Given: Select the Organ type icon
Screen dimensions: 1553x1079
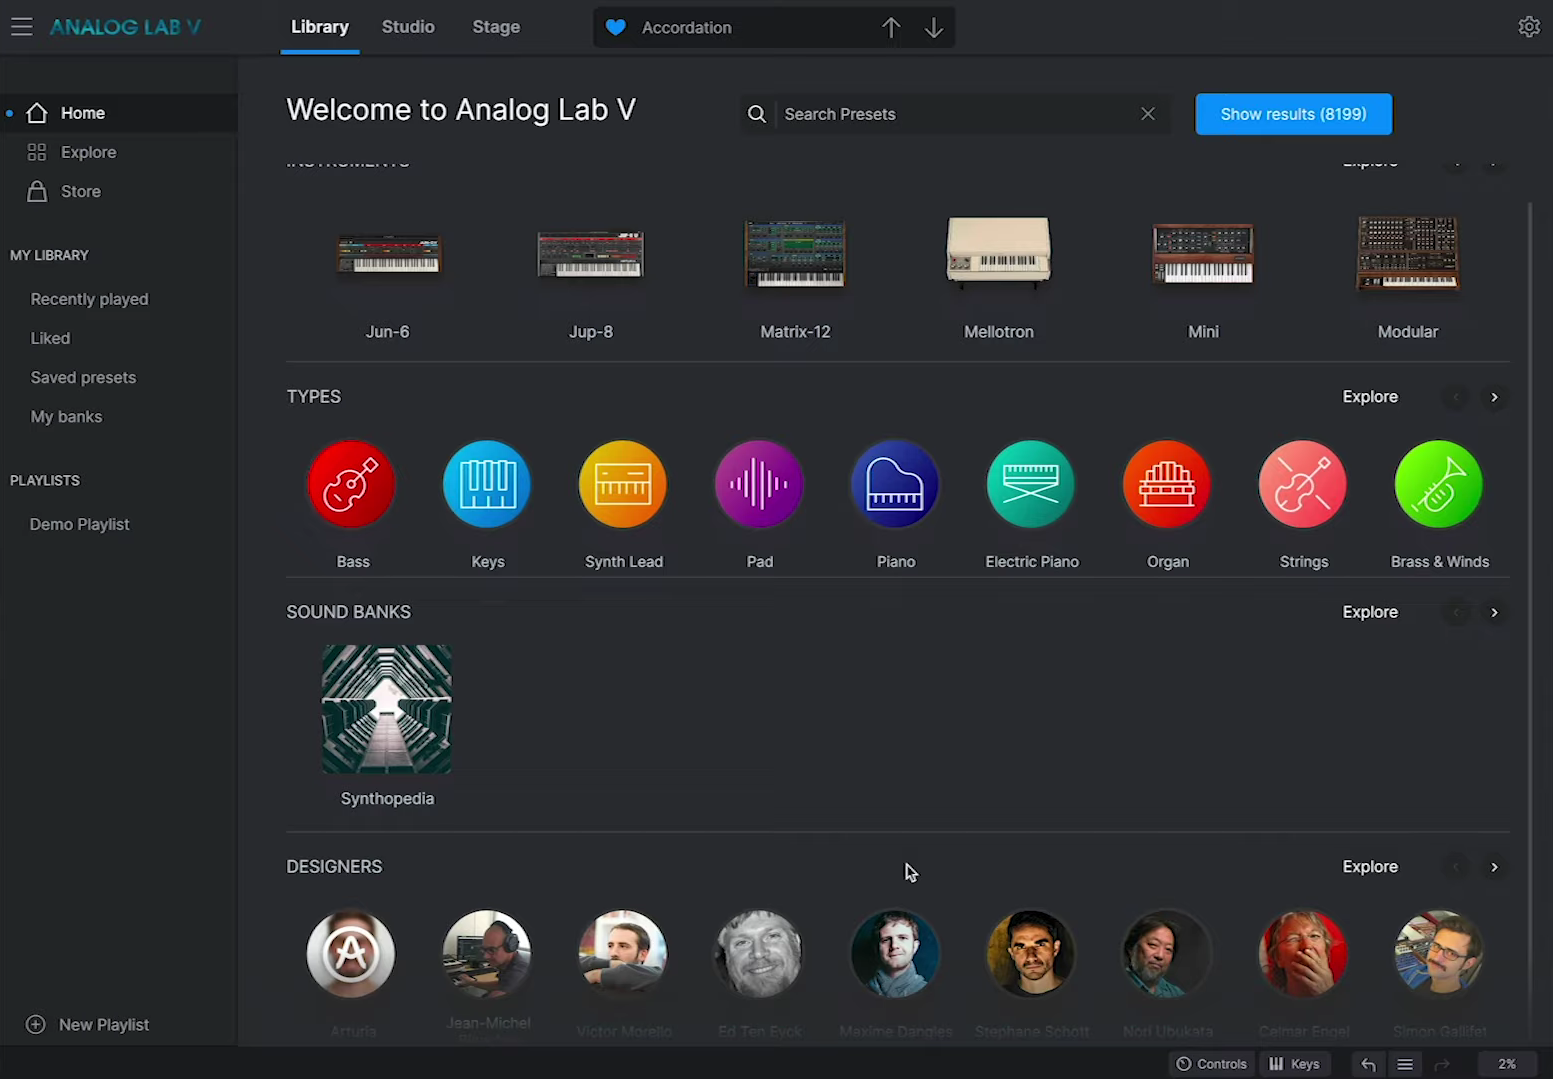Looking at the screenshot, I should (x=1167, y=484).
